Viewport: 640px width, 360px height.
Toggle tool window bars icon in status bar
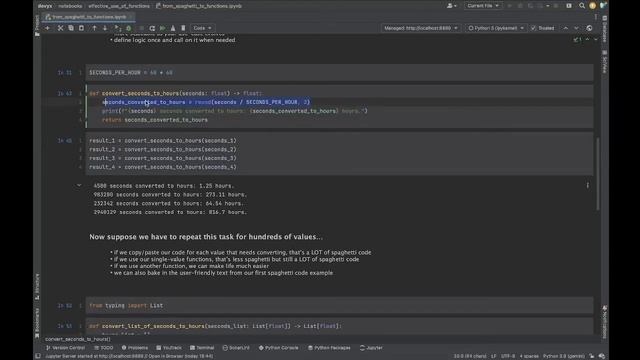tap(38, 356)
